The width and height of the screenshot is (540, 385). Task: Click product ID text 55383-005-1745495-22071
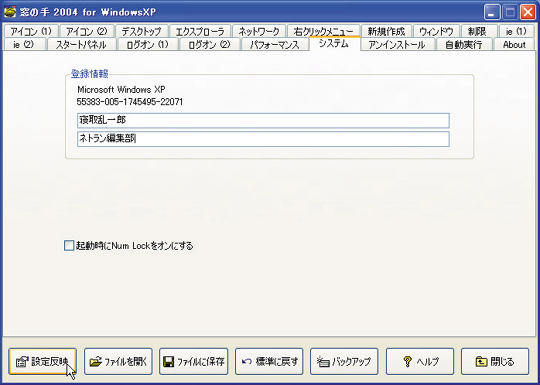tap(130, 102)
